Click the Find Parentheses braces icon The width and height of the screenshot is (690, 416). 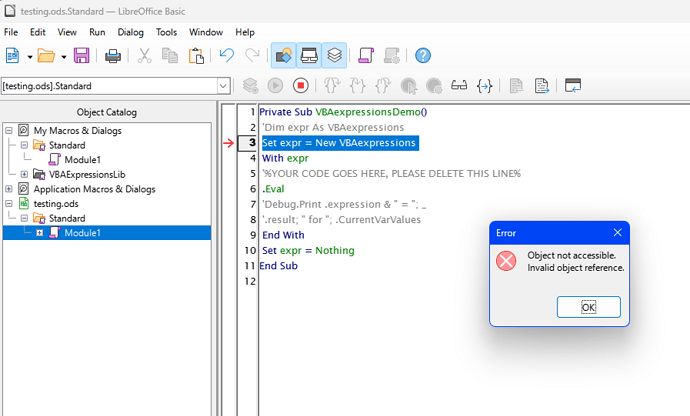(x=484, y=85)
